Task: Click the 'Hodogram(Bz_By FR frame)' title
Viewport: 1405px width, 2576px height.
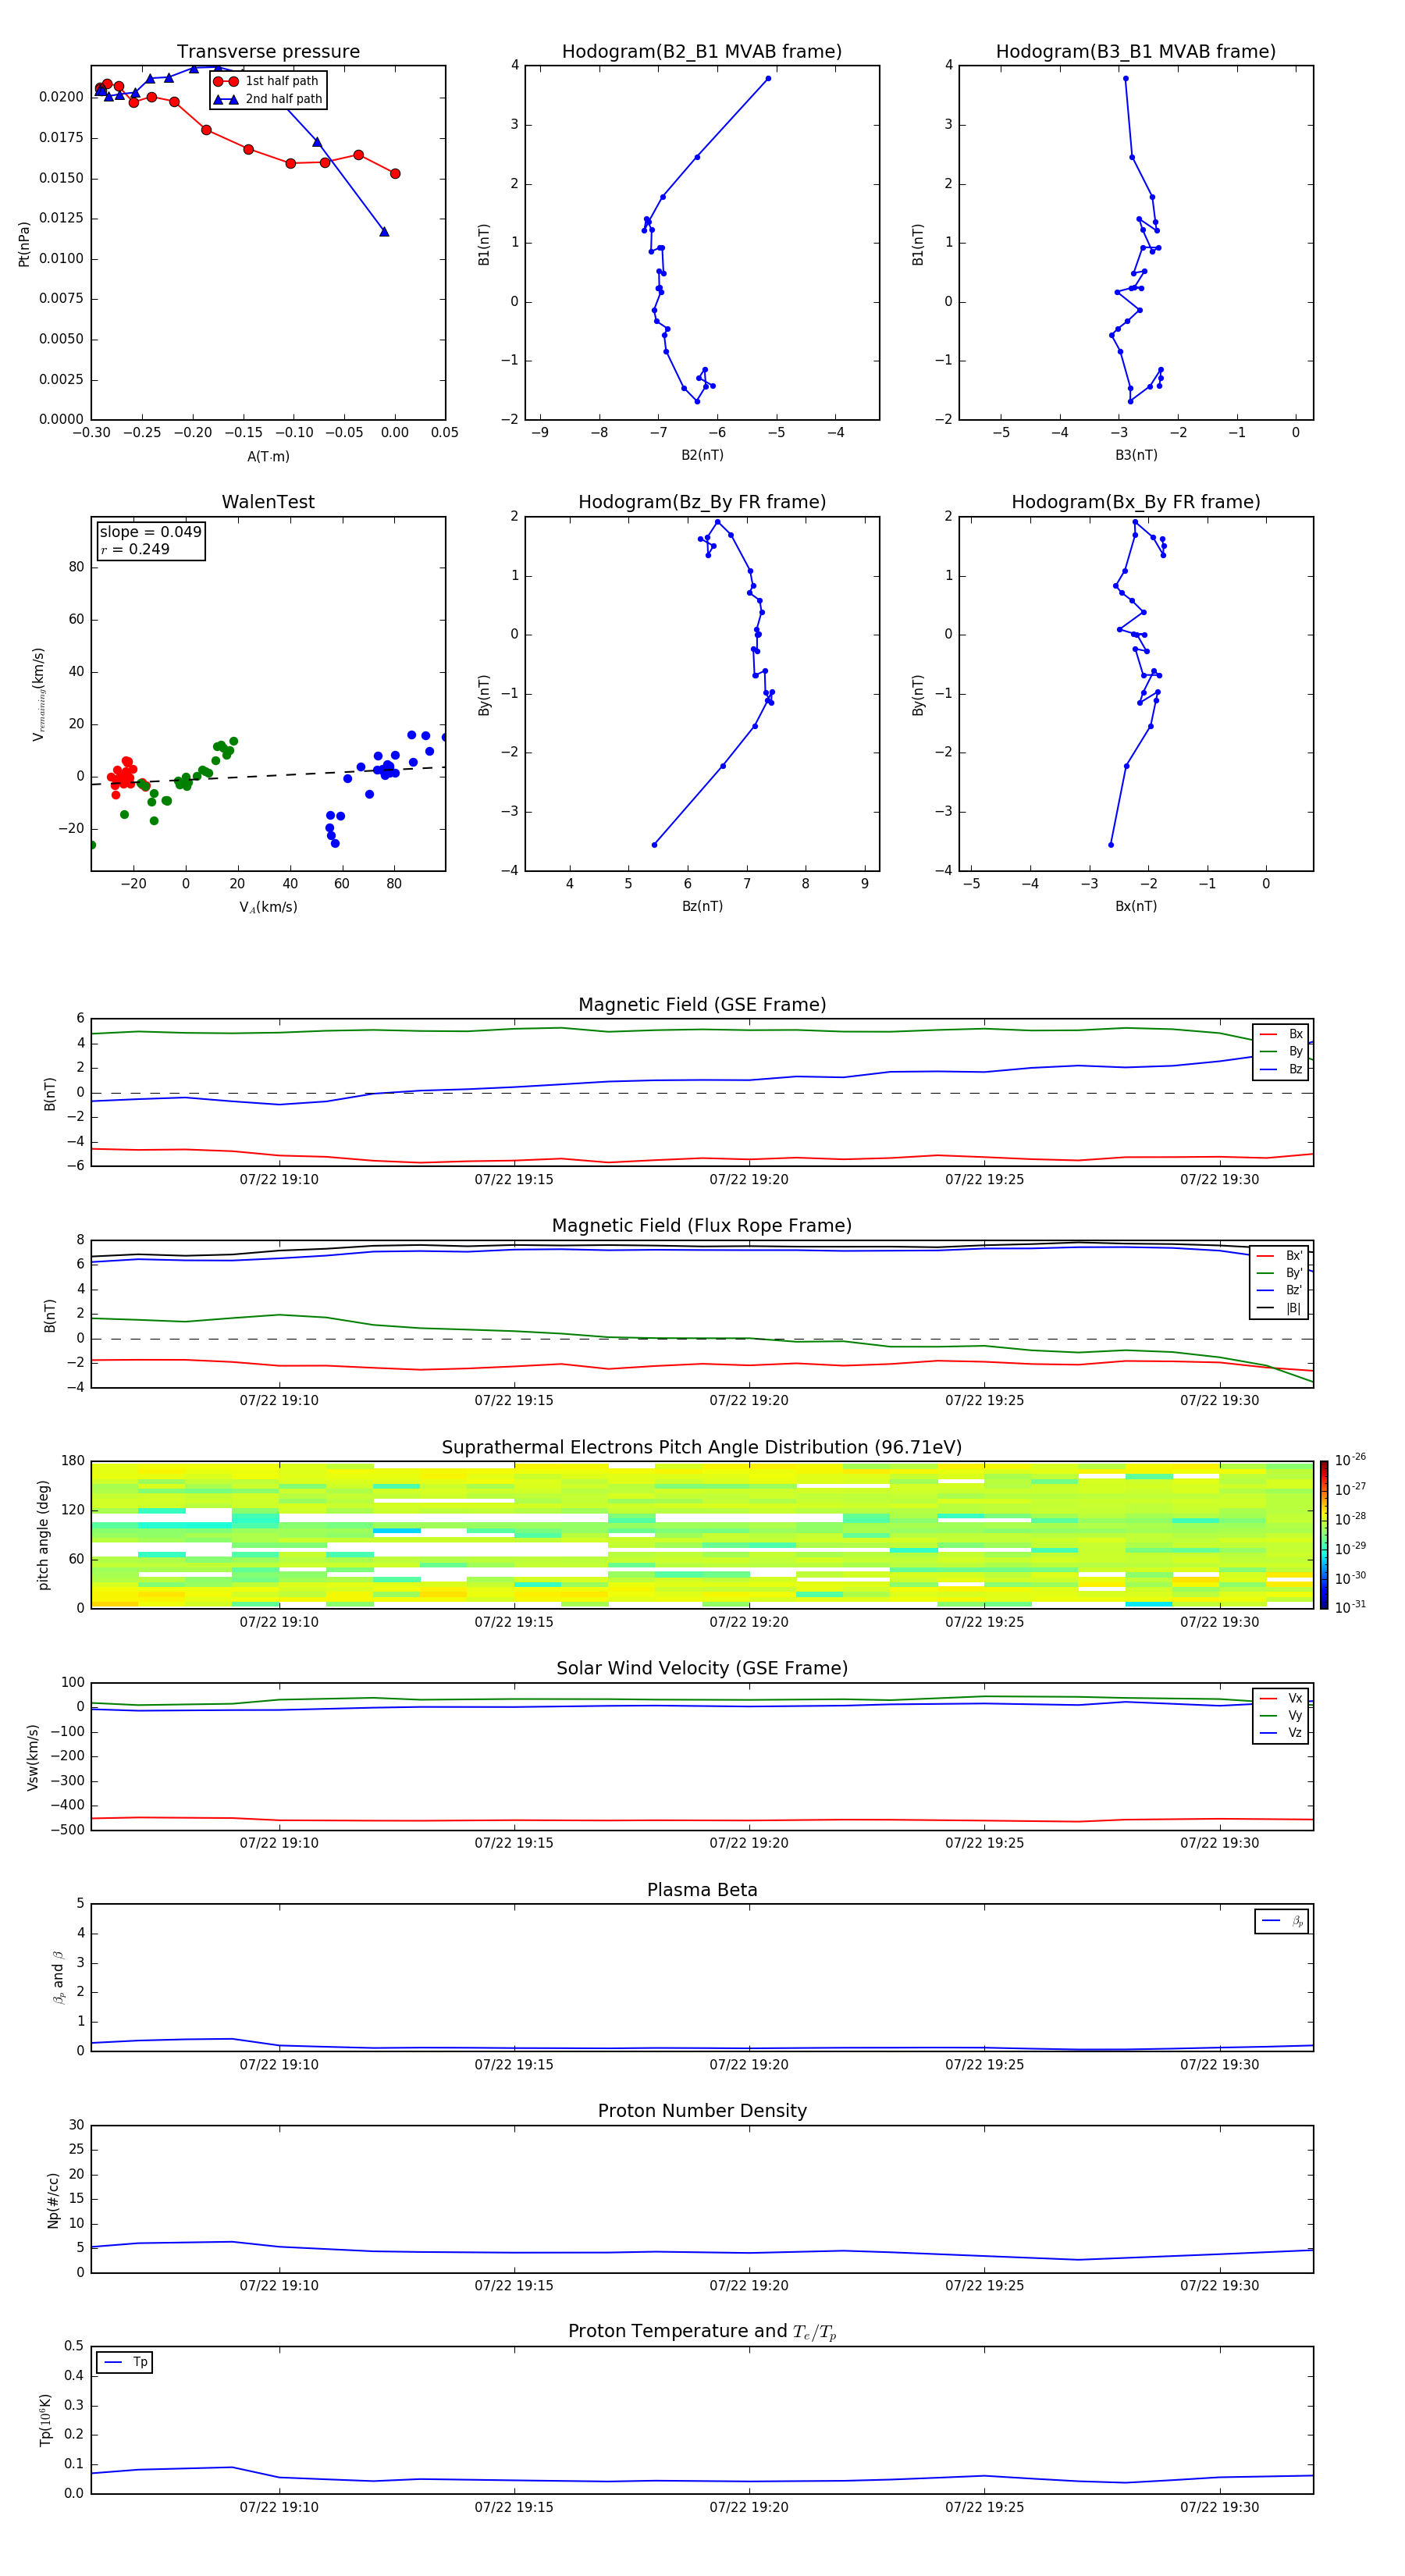Action: click(x=702, y=502)
